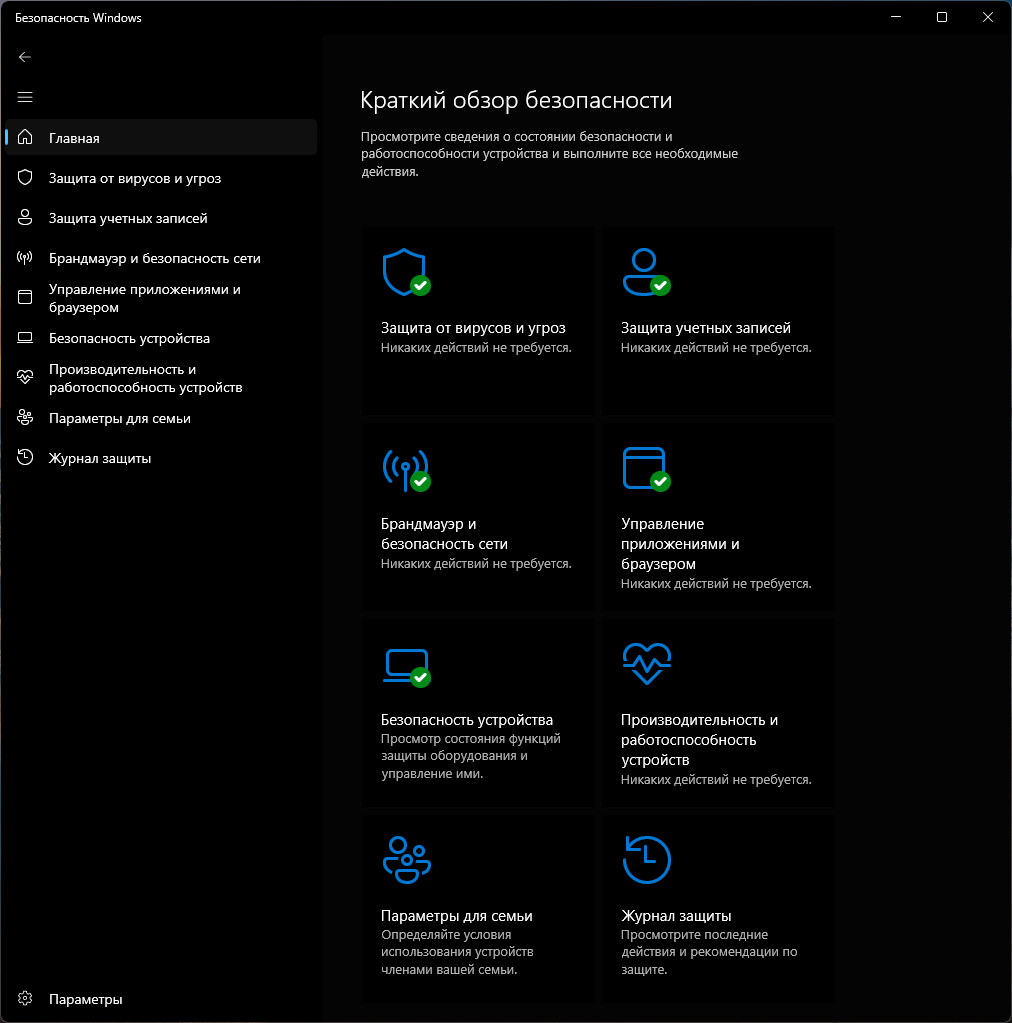
Task: Click the family icon in the sidebar
Action: [x=25, y=418]
